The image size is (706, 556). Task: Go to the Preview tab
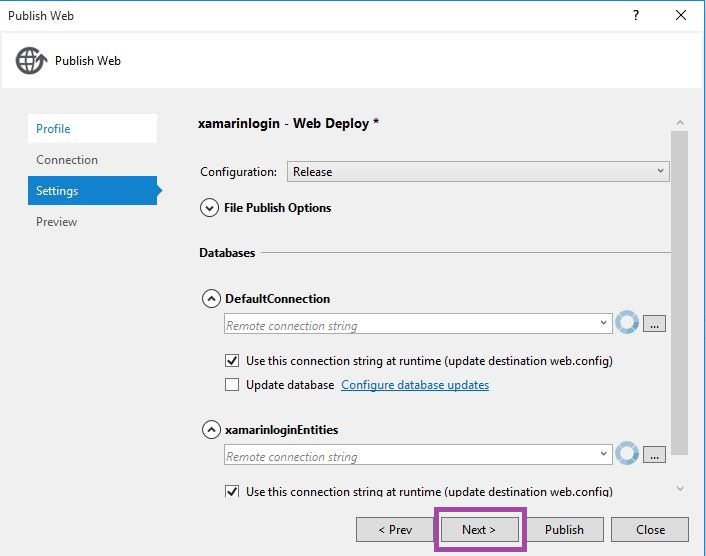92,222
